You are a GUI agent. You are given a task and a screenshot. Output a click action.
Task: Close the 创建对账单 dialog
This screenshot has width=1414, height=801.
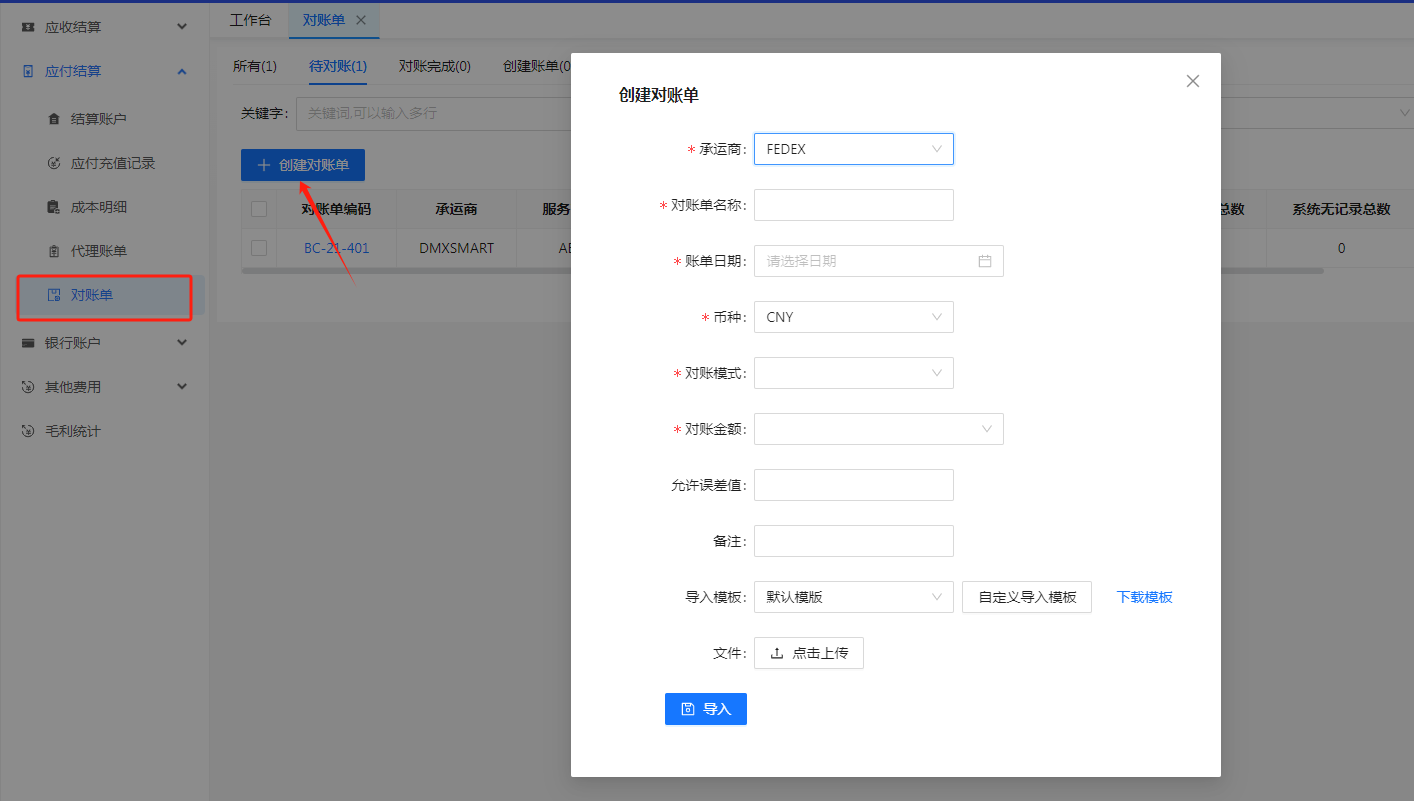pyautogui.click(x=1192, y=81)
